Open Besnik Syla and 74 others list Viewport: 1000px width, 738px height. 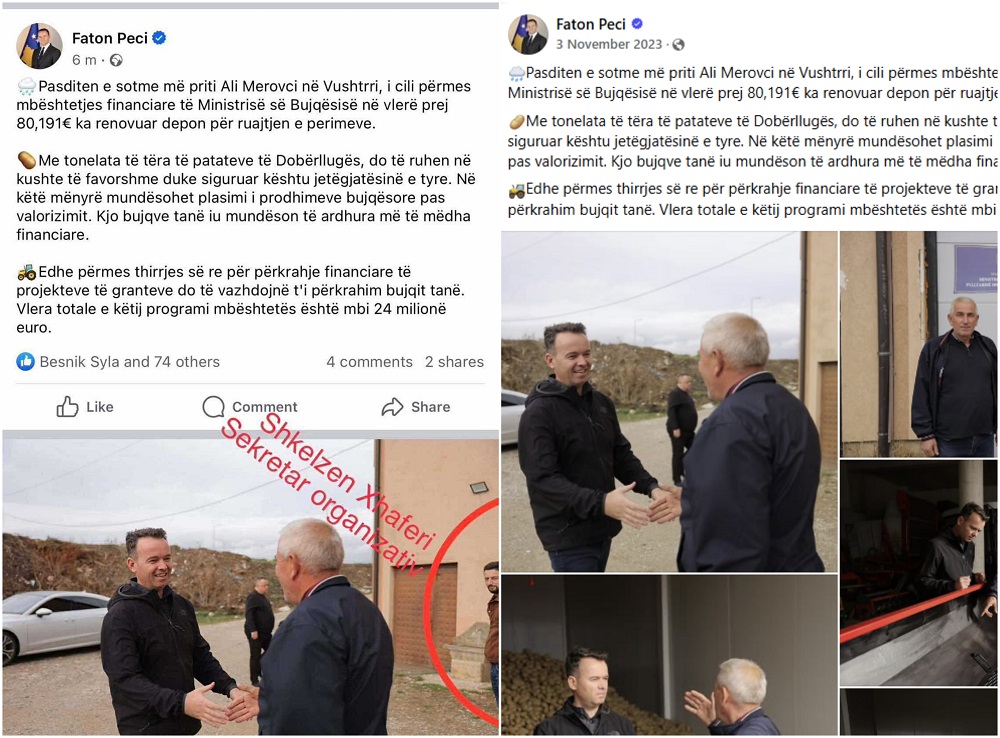click(129, 362)
